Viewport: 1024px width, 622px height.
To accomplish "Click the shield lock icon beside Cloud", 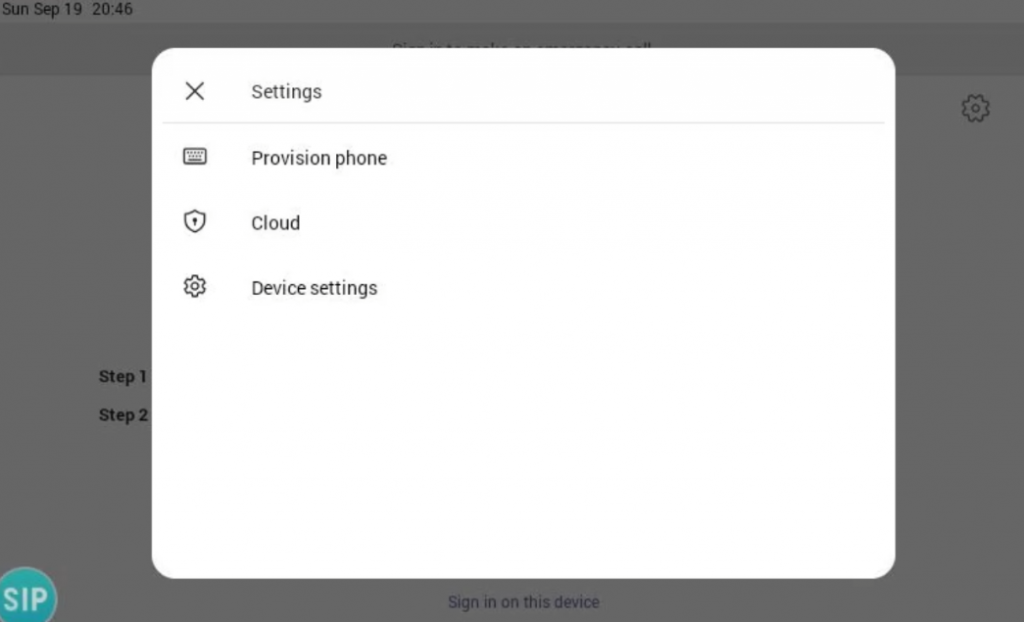I will [x=195, y=221].
